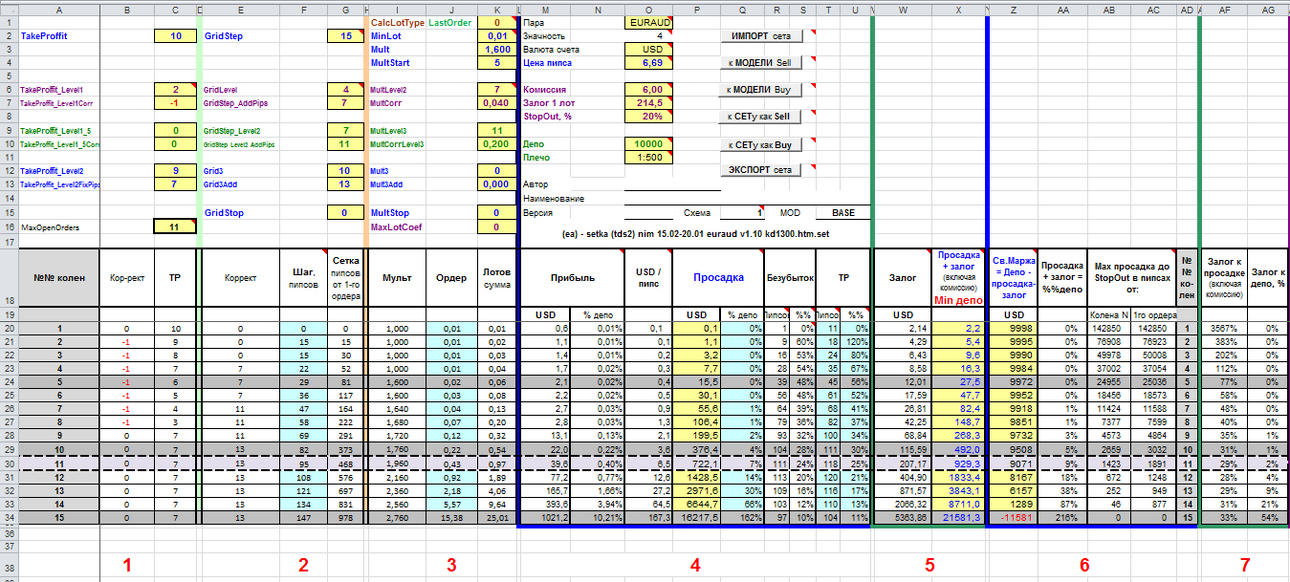This screenshot has height=582, width=1290.
Task: Select the Комиссия cell 6,00
Action: pyautogui.click(x=649, y=89)
